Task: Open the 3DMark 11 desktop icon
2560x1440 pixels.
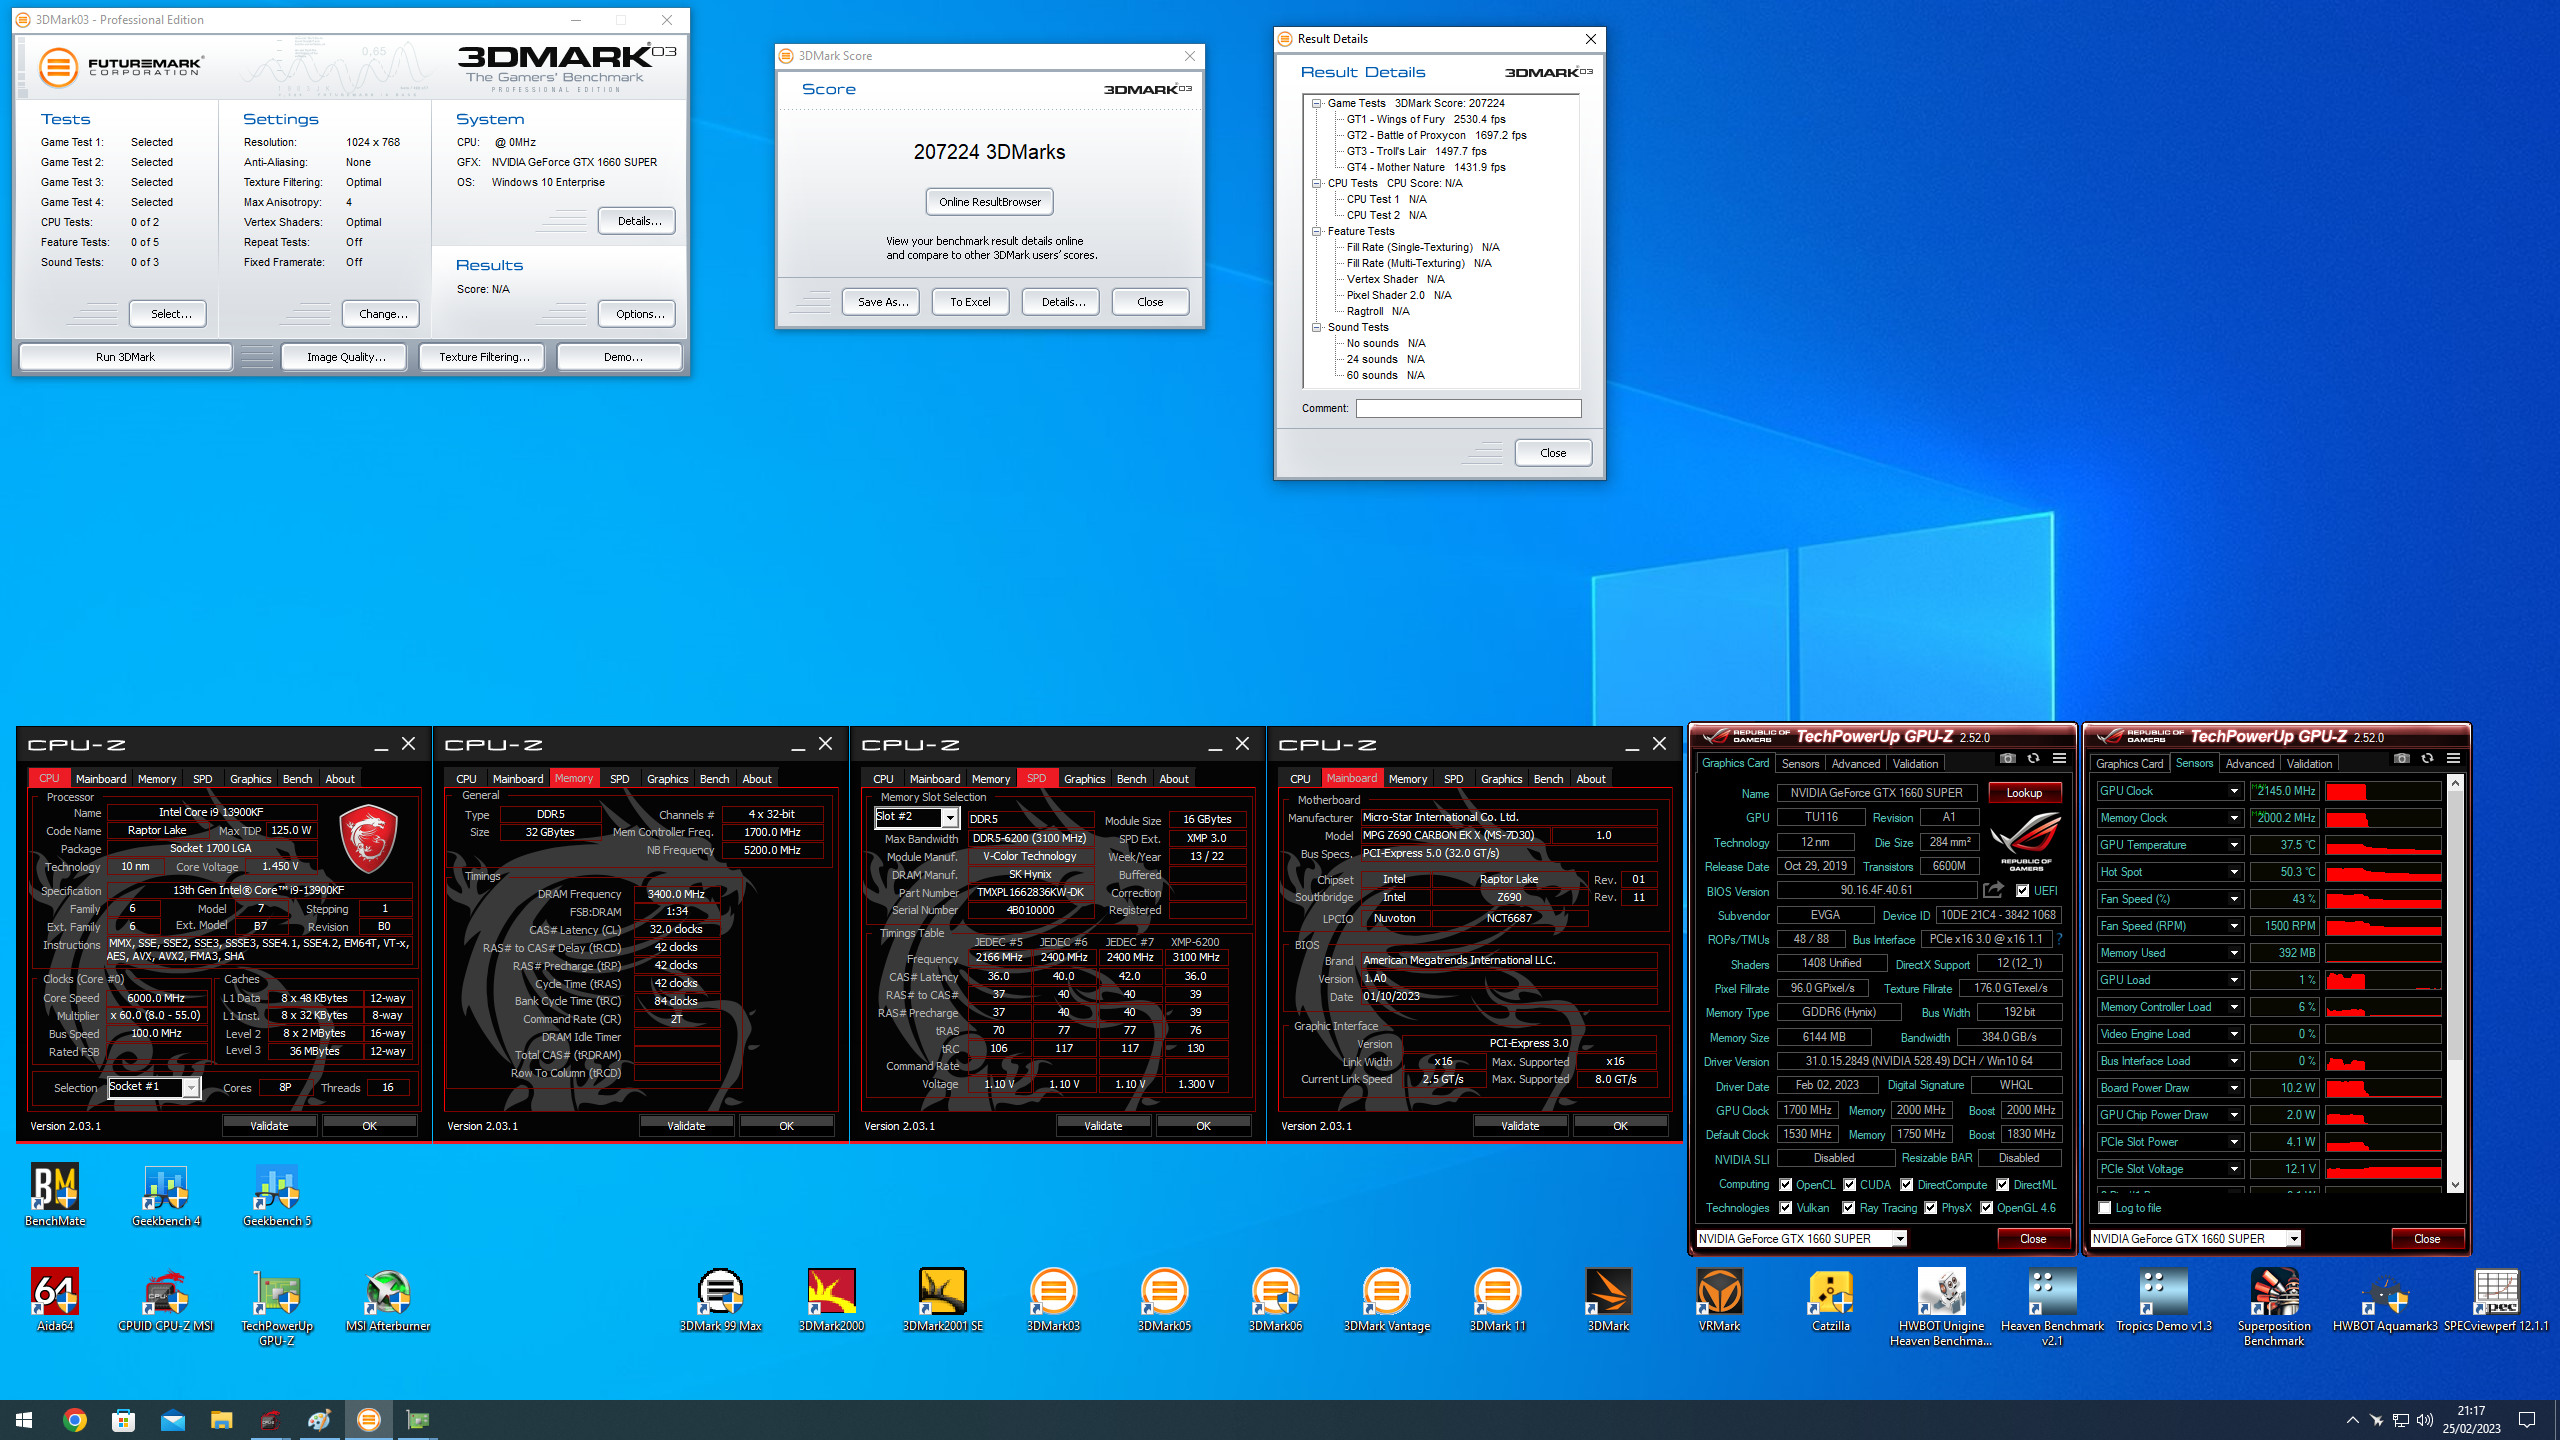Action: (1497, 1300)
